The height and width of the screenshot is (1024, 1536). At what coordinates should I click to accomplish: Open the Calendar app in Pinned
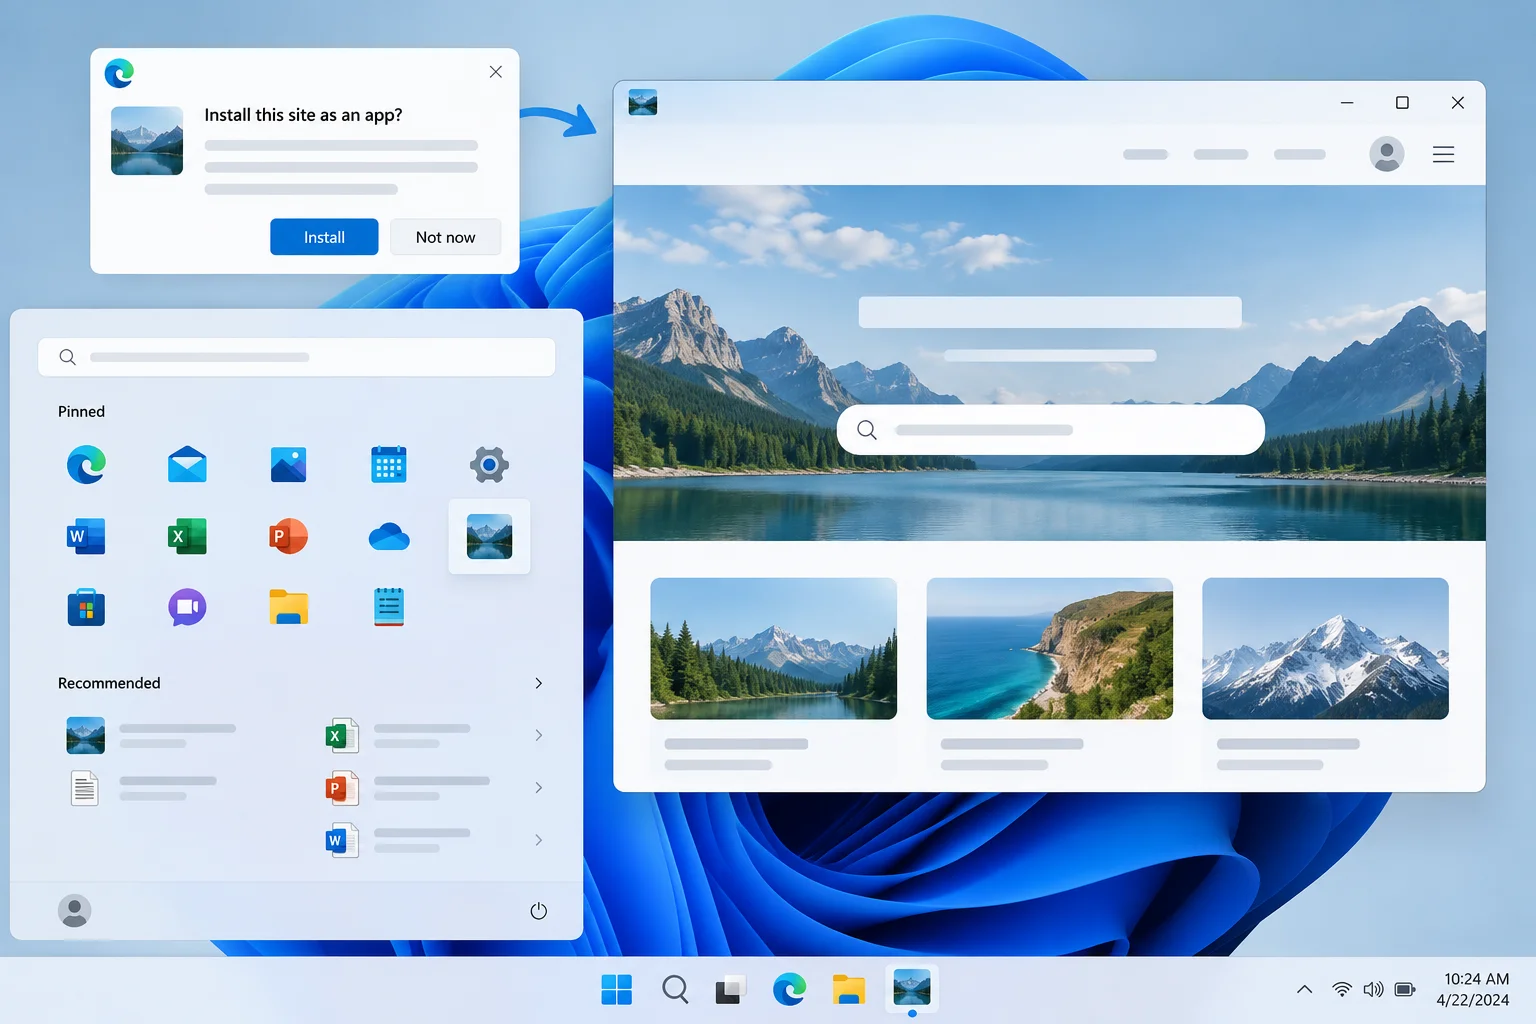[389, 464]
